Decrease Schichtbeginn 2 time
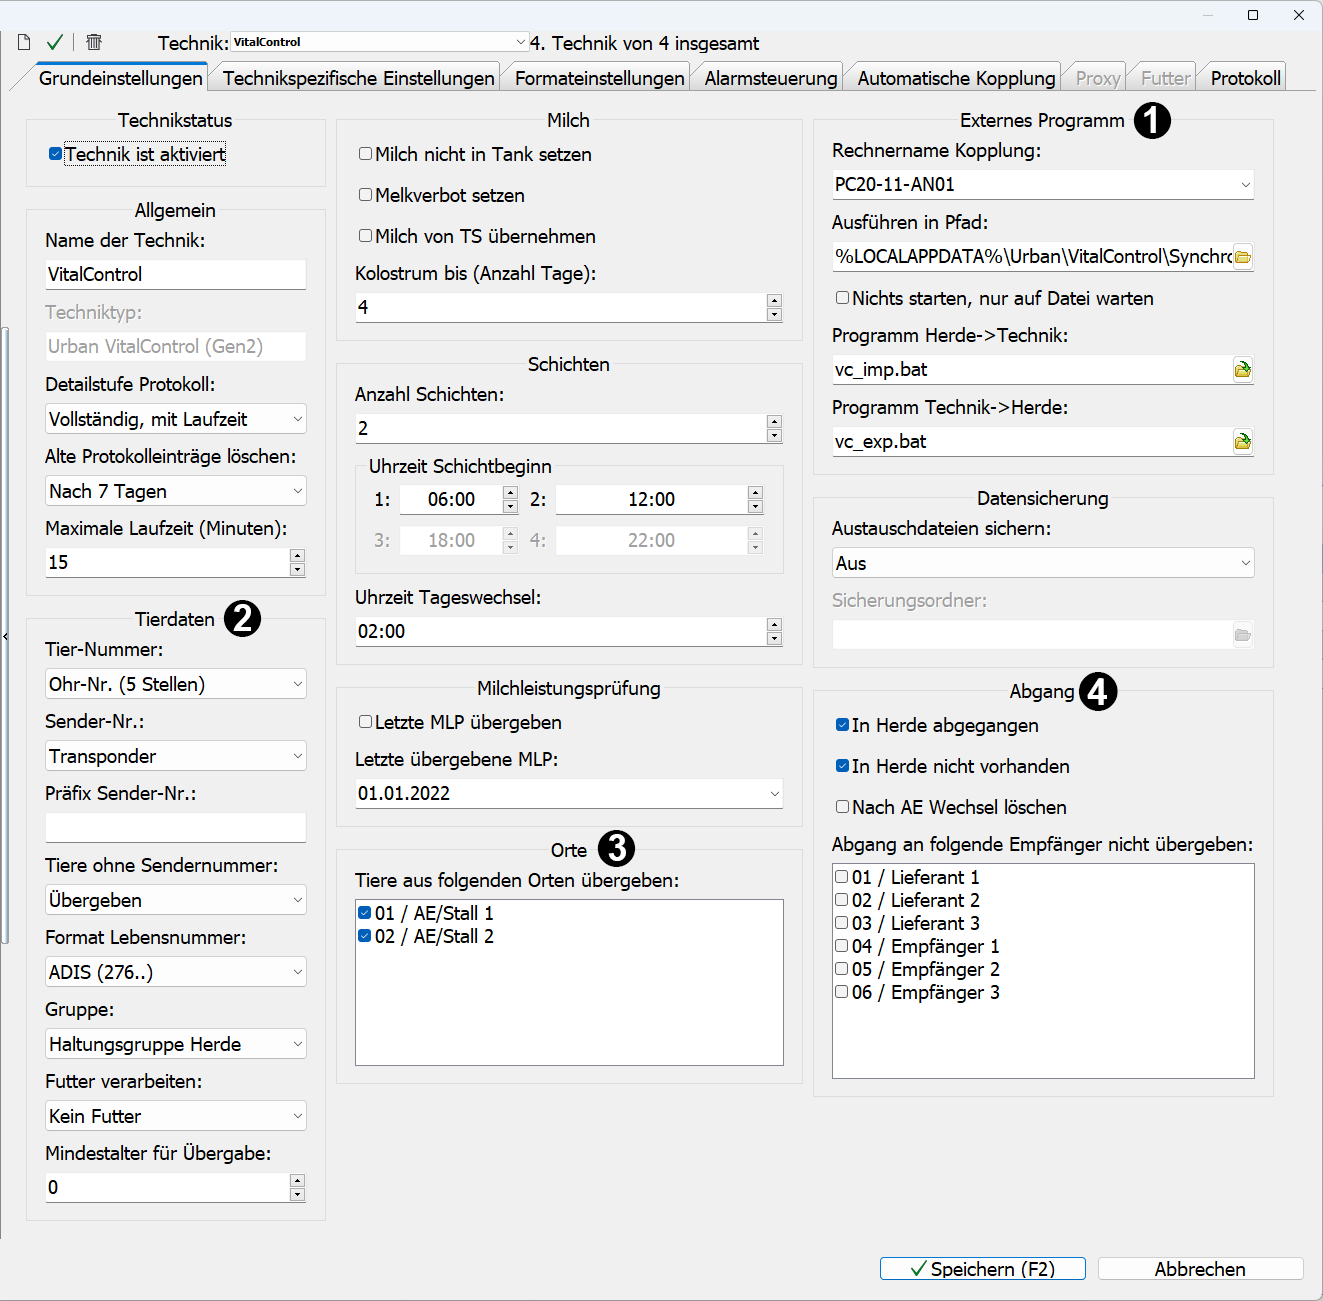This screenshot has height=1301, width=1323. pos(755,507)
